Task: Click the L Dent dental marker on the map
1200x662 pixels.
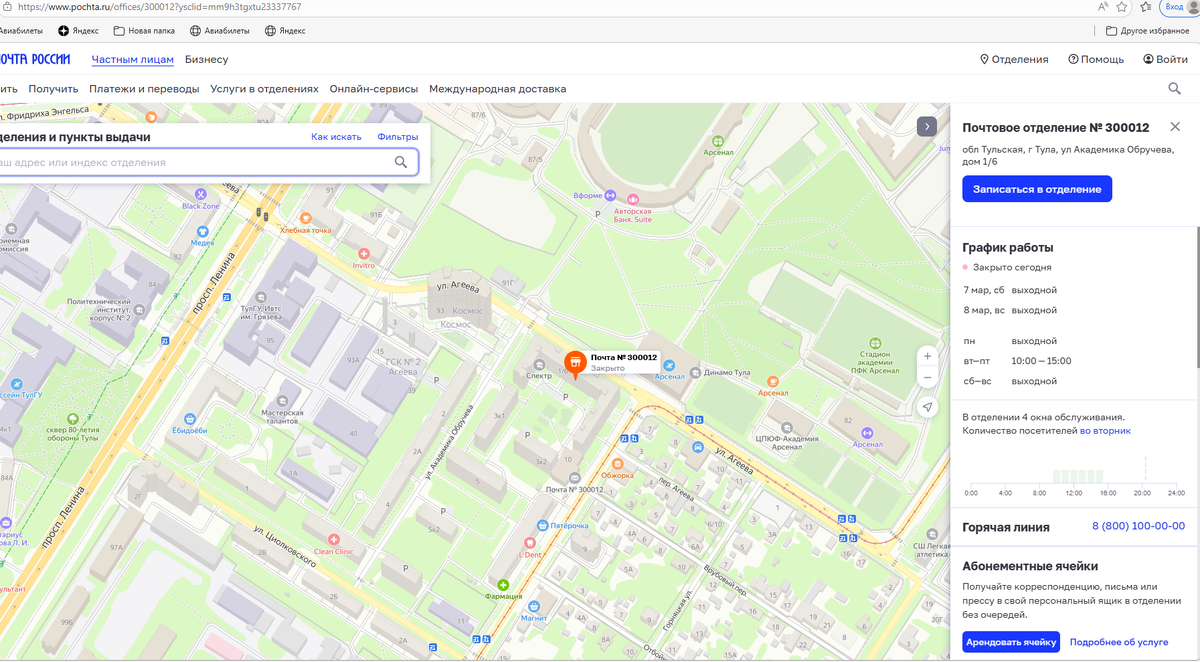Action: click(529, 542)
